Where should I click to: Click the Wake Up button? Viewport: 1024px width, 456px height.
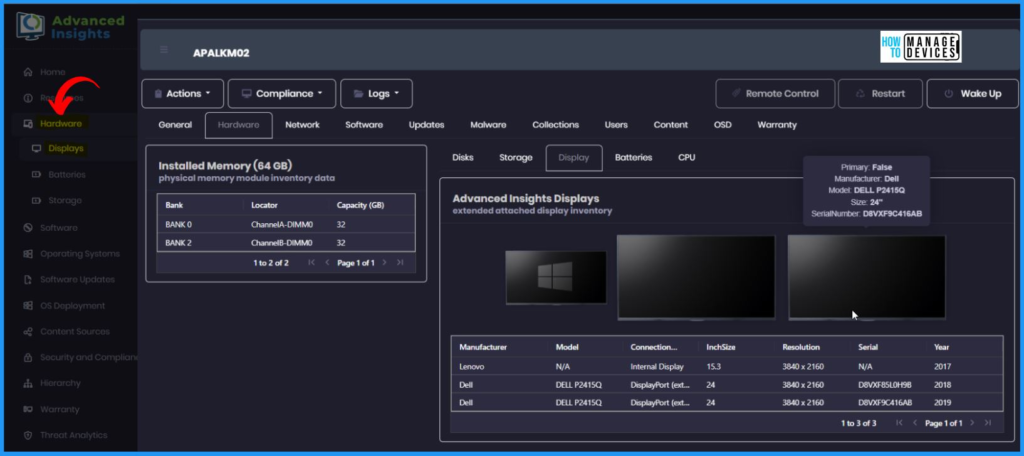pyautogui.click(x=972, y=93)
